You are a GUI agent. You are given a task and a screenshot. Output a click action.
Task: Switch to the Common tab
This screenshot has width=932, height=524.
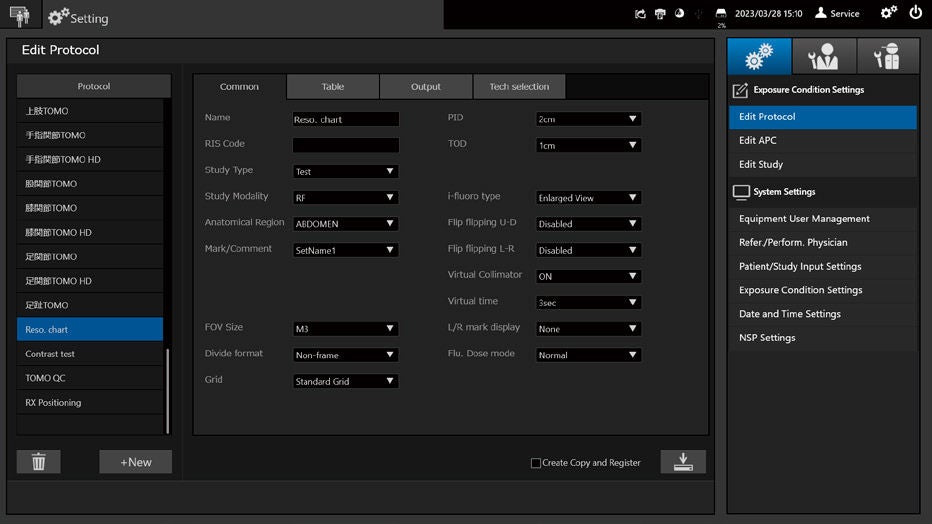pyautogui.click(x=240, y=87)
